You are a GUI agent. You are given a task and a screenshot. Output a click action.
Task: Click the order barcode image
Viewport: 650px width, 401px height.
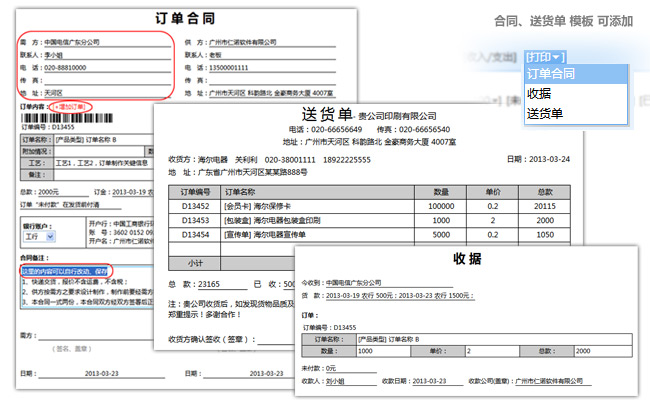tap(67, 118)
